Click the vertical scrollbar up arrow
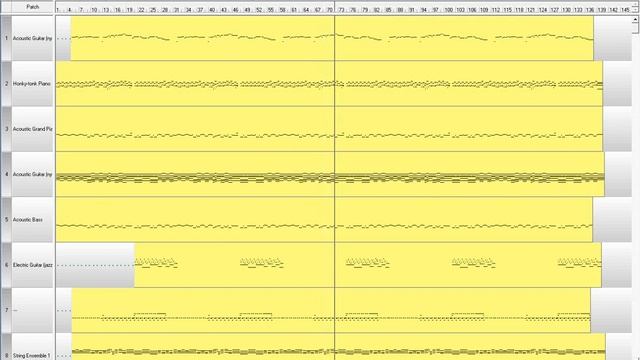640x360 pixels. pos(635,19)
